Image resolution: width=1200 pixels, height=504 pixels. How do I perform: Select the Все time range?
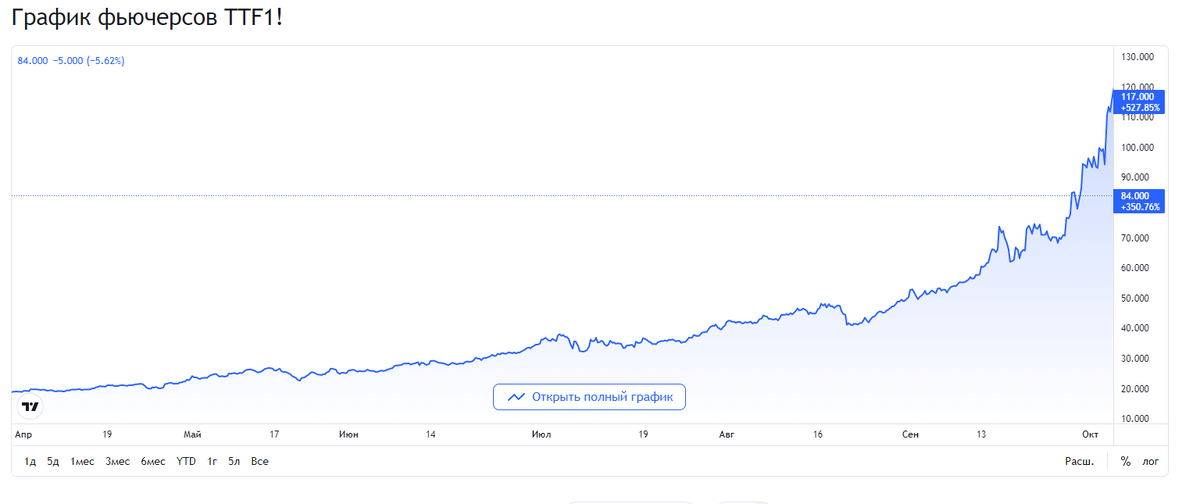point(260,462)
